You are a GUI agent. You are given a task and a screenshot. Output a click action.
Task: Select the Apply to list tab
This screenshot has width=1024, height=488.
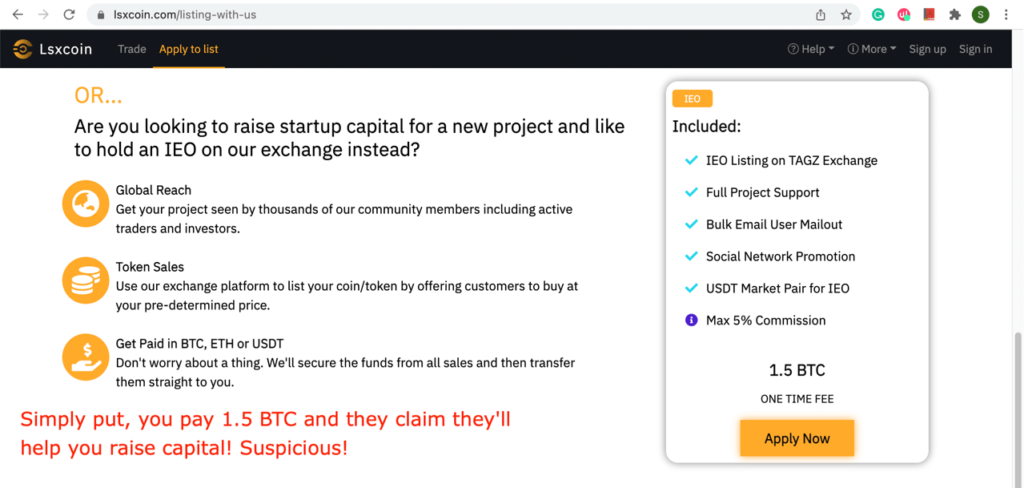pos(189,49)
